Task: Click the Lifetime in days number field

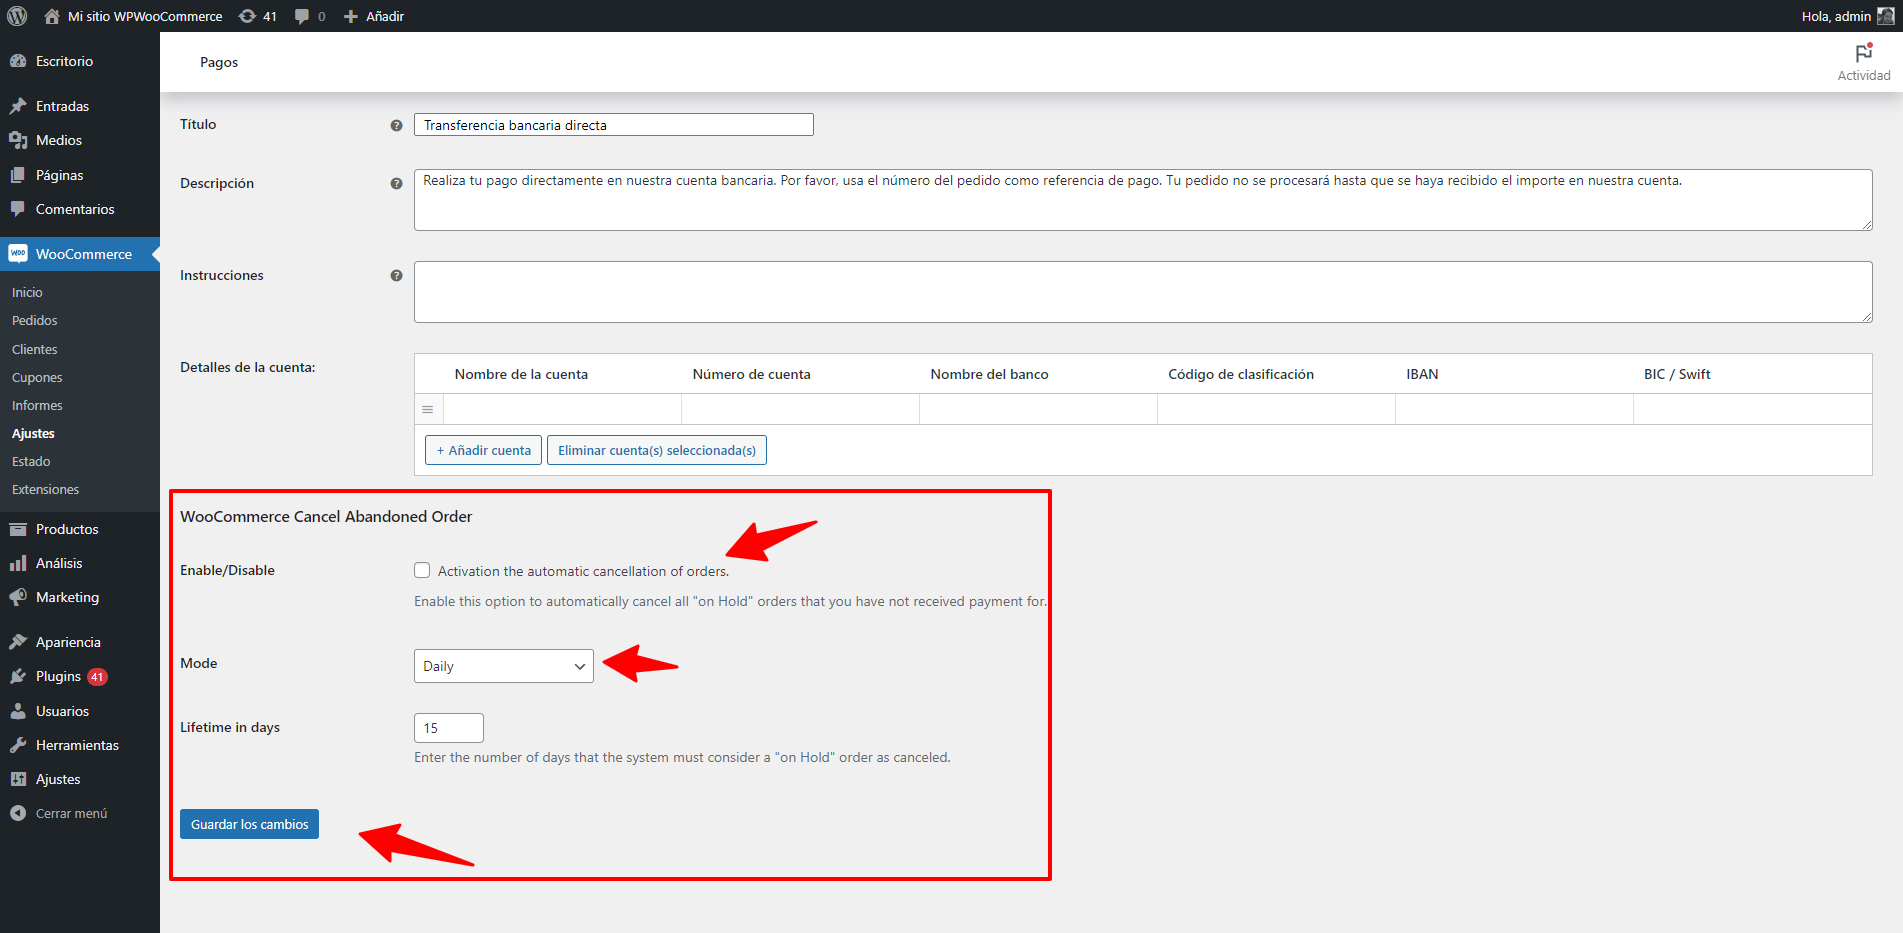Action: point(449,728)
